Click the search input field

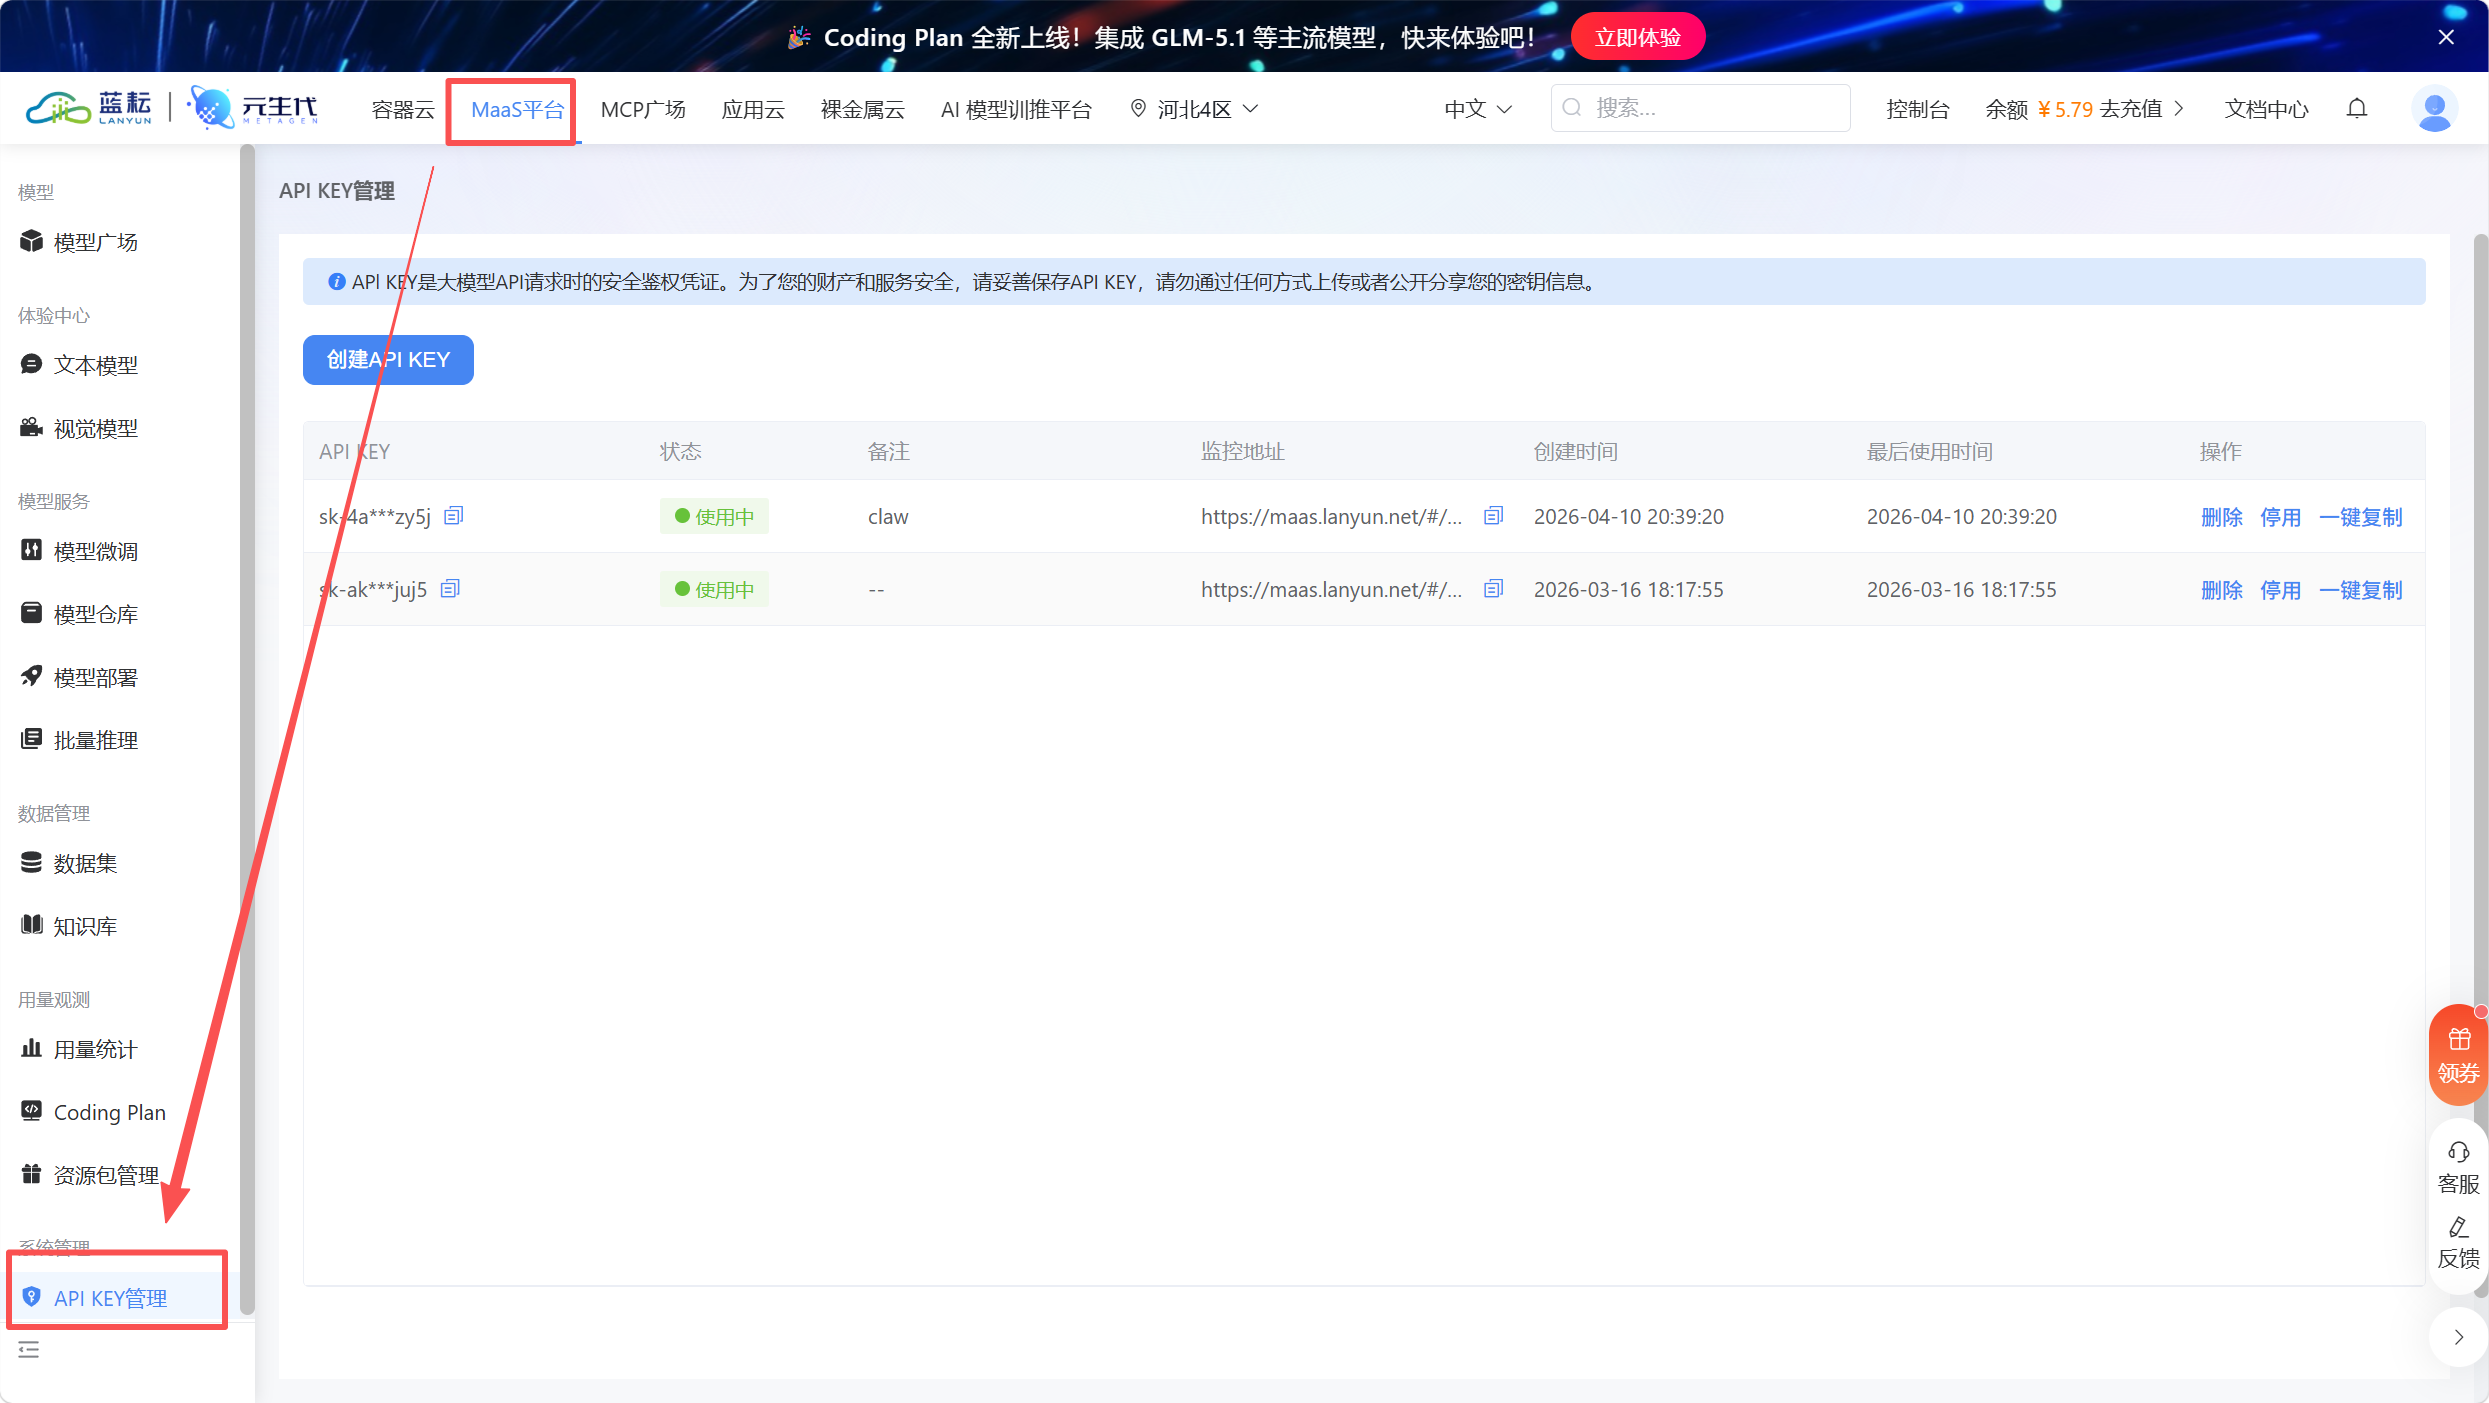(1700, 107)
